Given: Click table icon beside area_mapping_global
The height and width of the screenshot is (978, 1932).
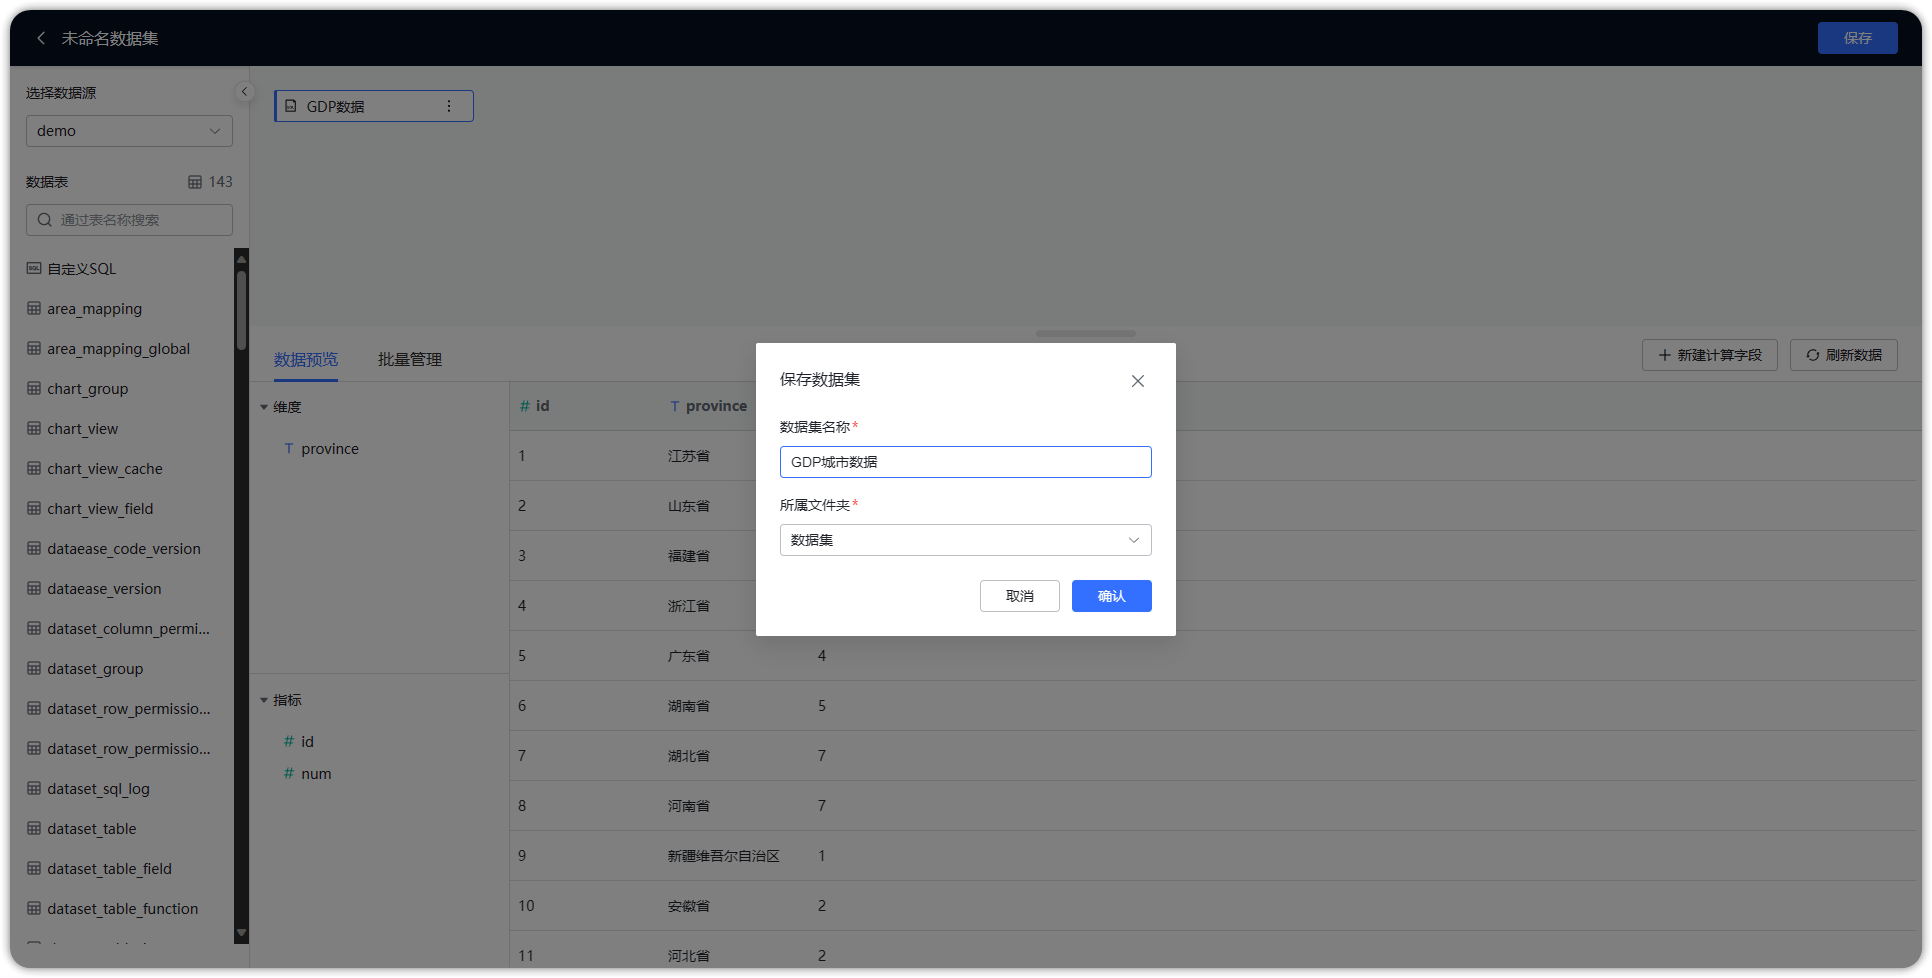Looking at the screenshot, I should click(34, 348).
